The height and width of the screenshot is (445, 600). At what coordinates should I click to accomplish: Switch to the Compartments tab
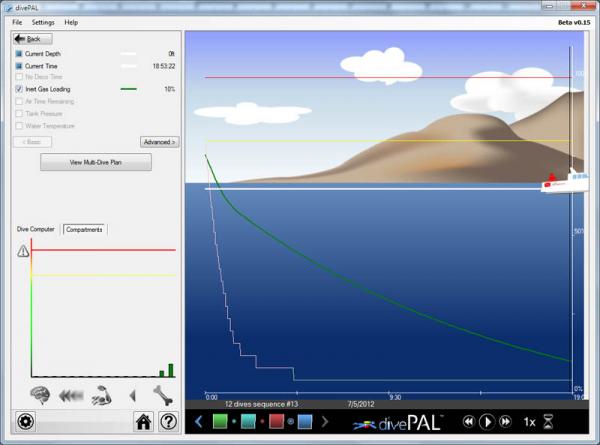point(84,229)
